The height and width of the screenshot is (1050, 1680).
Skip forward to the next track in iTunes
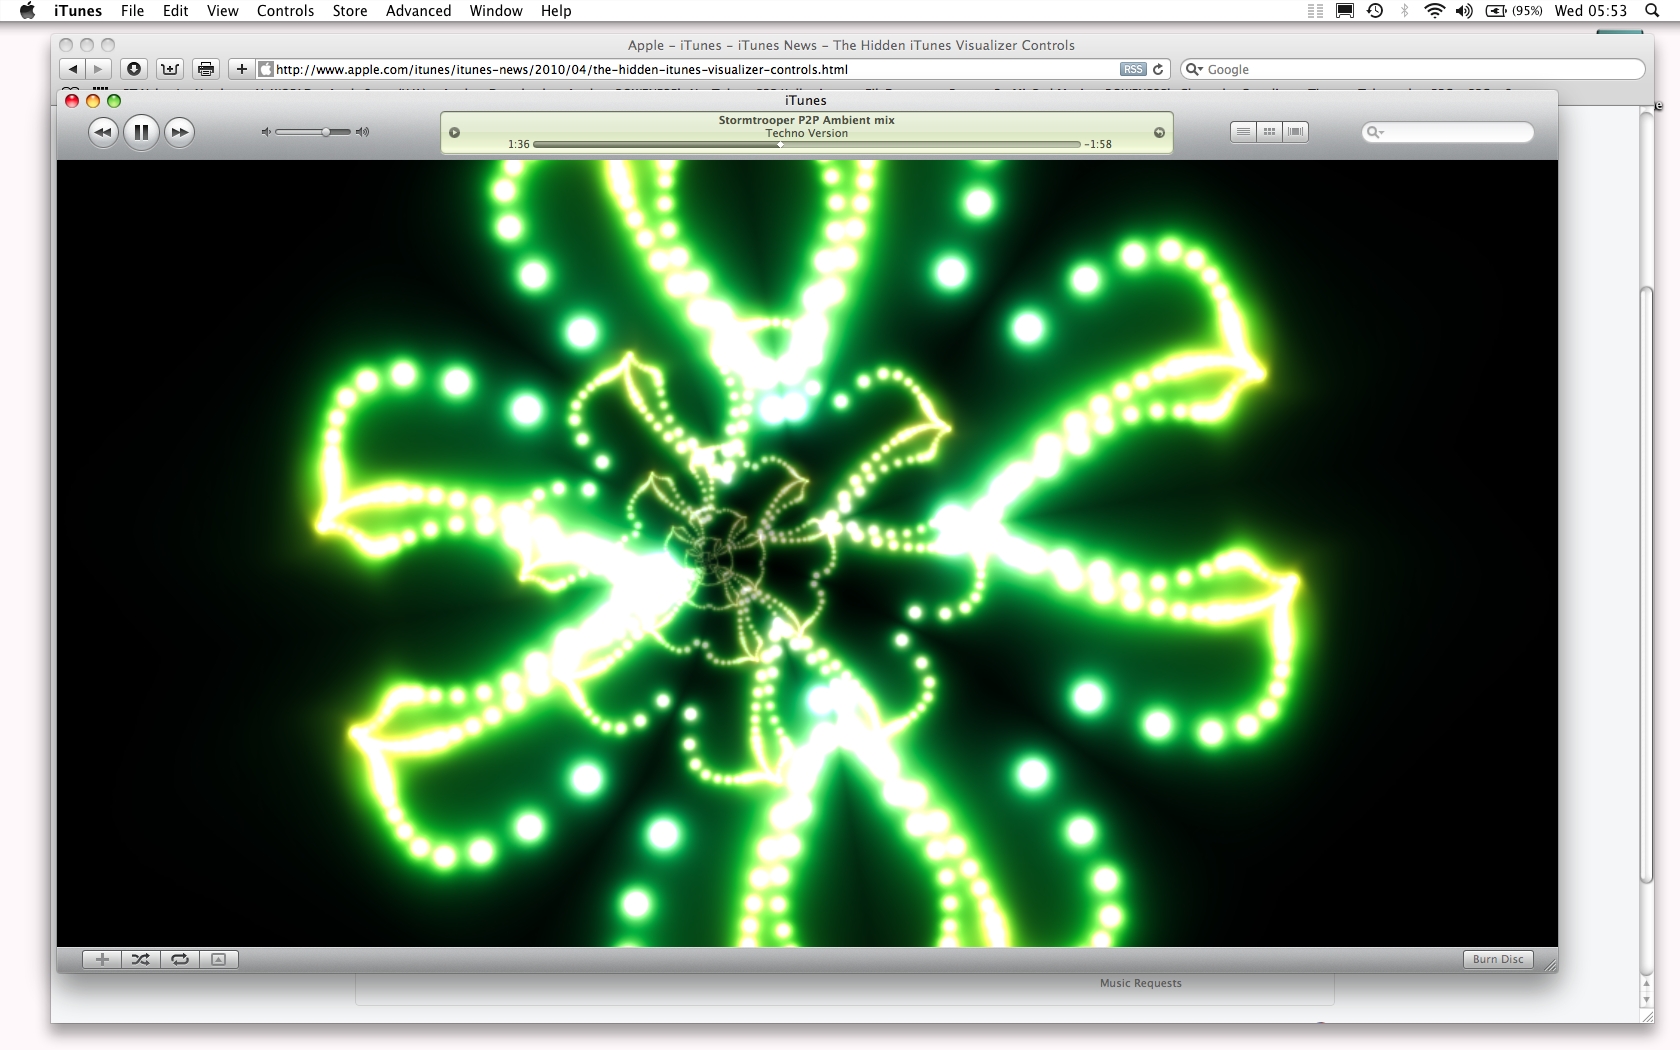(x=179, y=132)
